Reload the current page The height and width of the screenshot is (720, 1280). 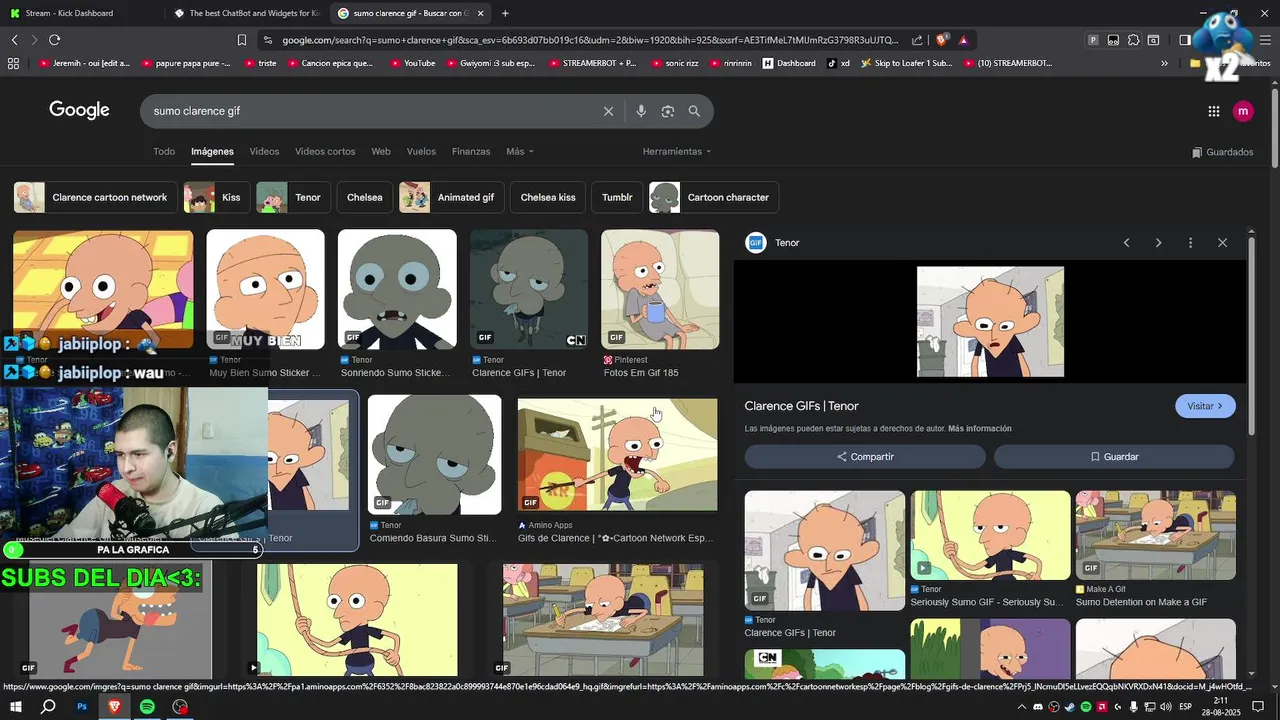[54, 40]
